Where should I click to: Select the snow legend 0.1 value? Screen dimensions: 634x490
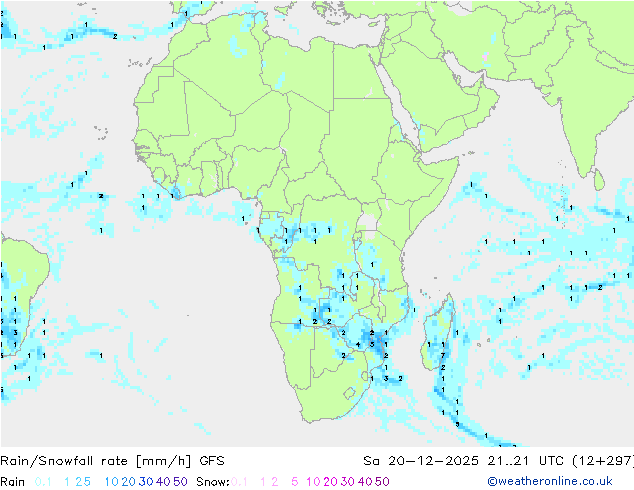pos(239,482)
